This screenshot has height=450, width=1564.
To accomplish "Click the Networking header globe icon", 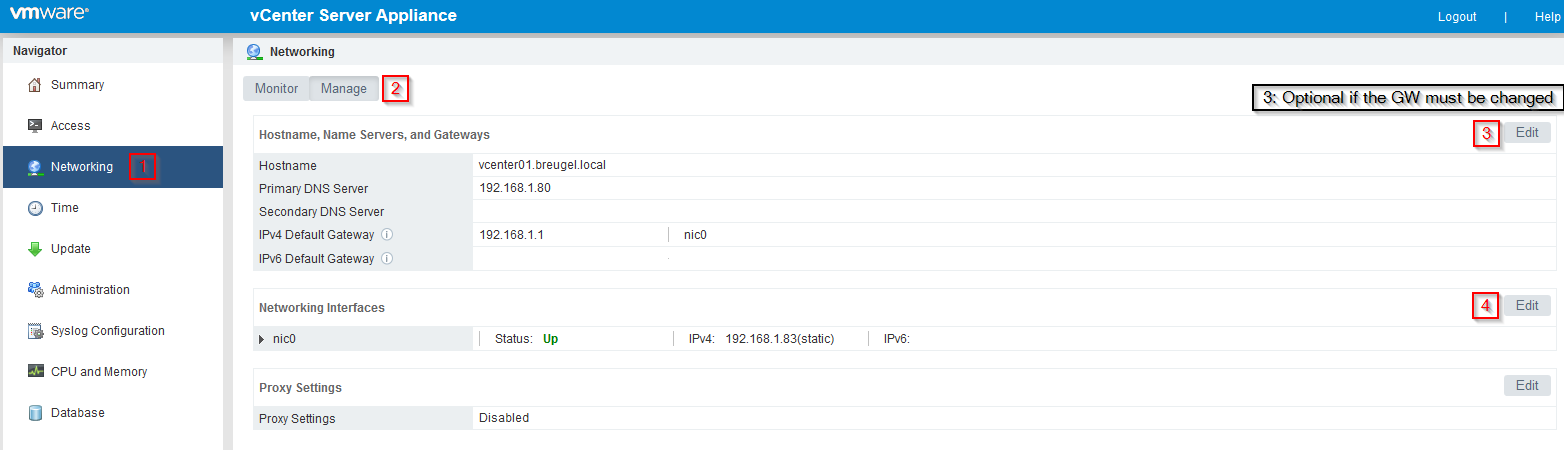I will 254,52.
